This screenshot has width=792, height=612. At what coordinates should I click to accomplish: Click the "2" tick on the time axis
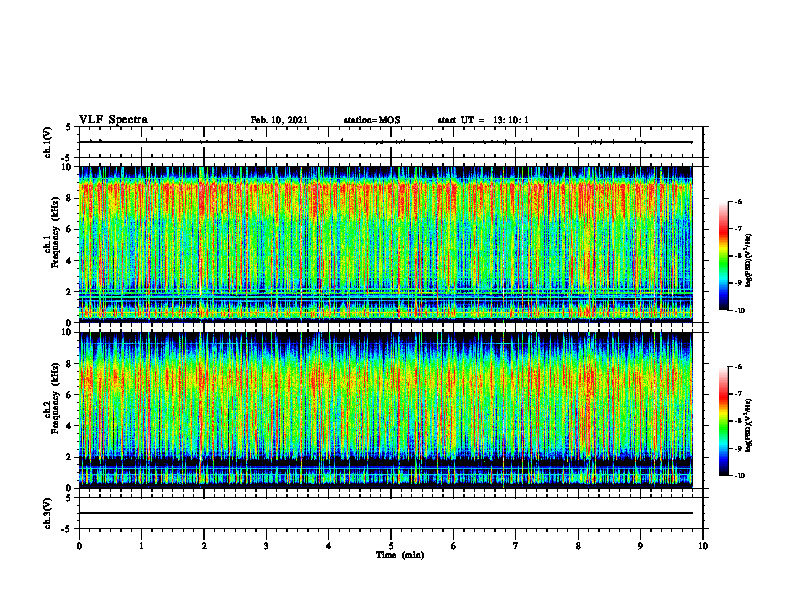204,546
